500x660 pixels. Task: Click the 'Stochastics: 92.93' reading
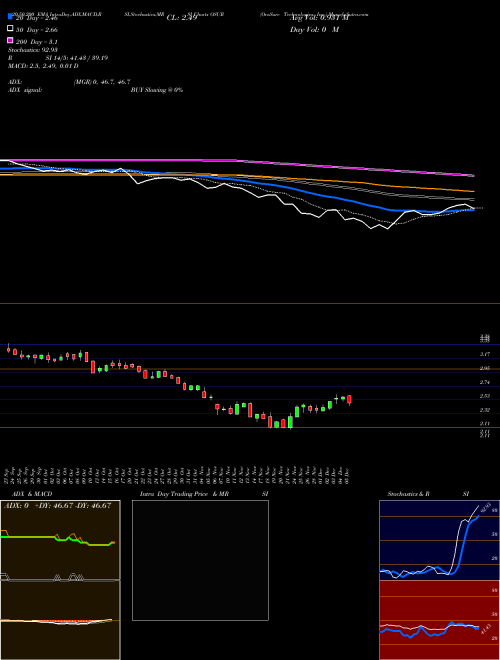pos(32,50)
